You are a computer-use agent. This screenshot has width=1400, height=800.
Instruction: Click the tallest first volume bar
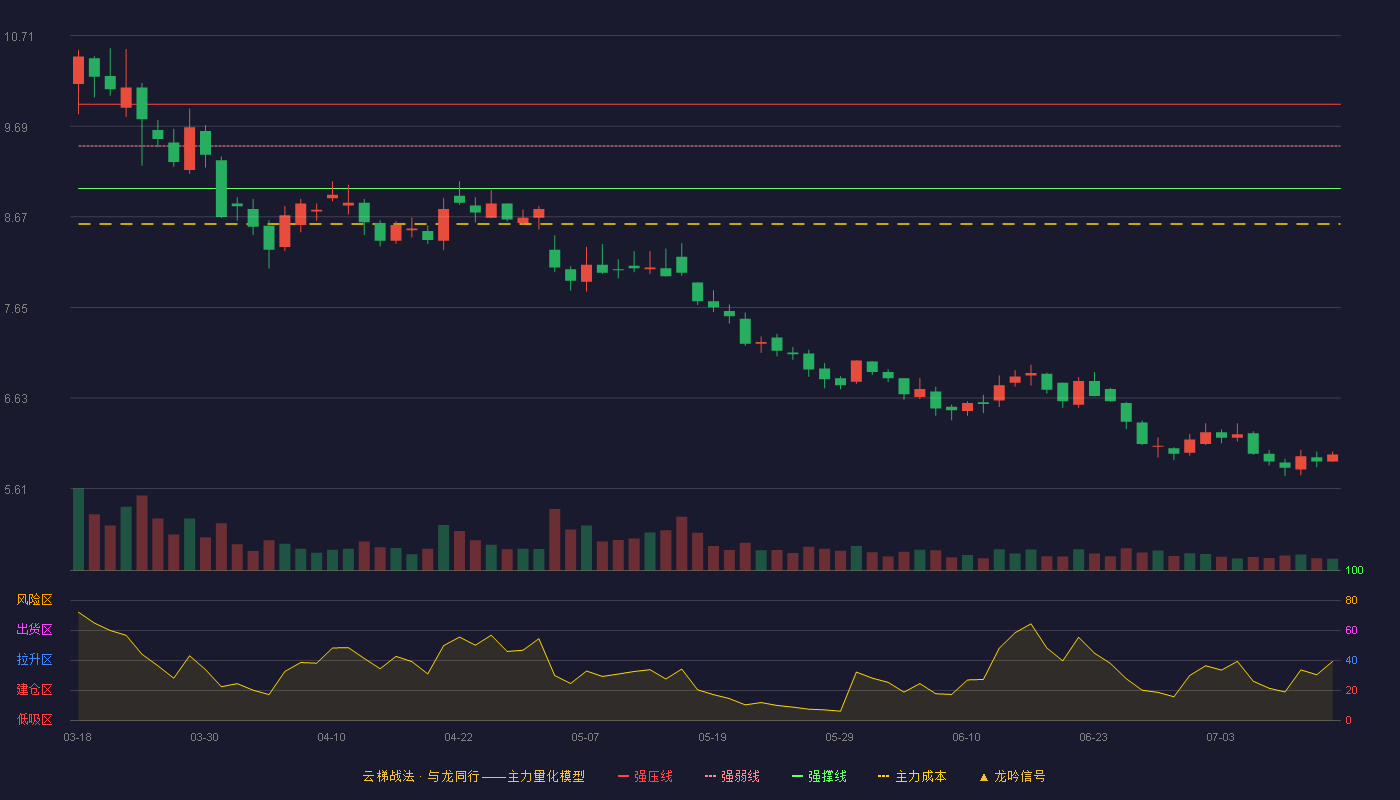coord(78,529)
